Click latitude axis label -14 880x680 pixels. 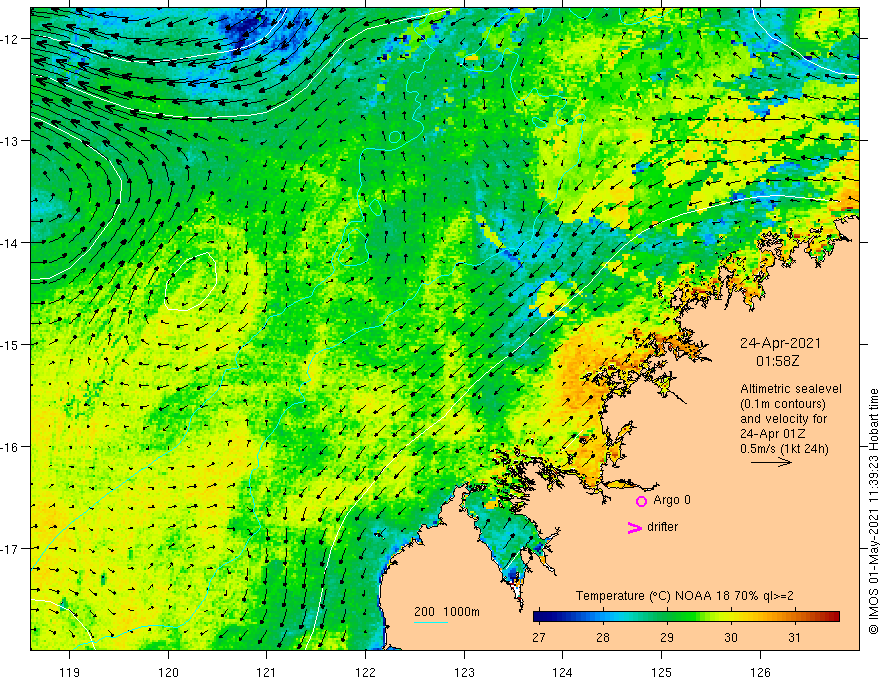click(10, 243)
